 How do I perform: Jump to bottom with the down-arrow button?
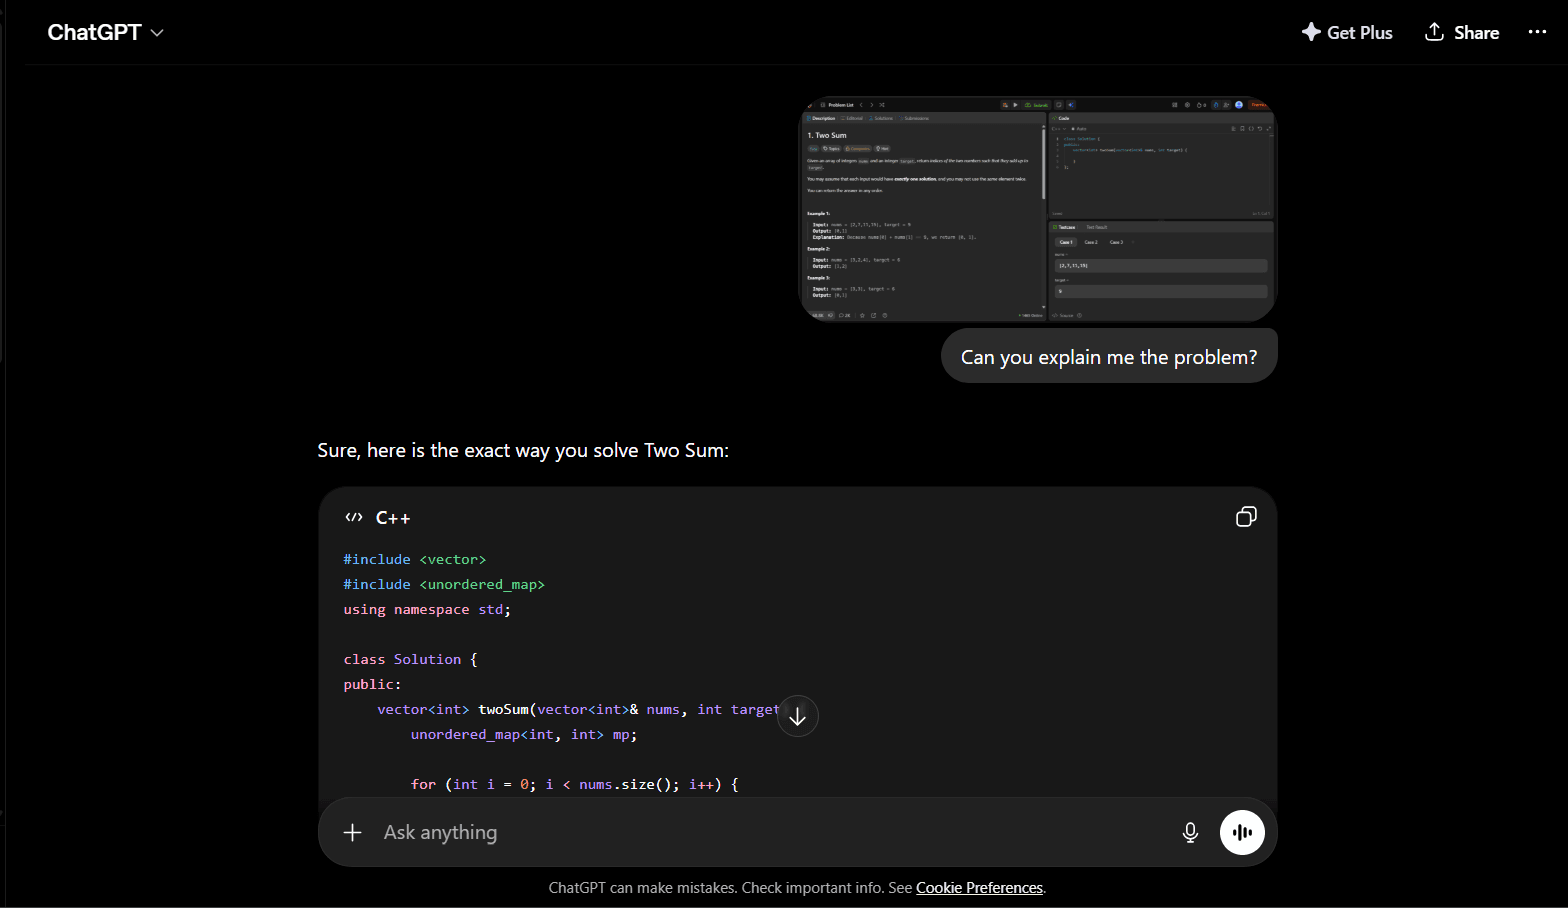click(798, 716)
